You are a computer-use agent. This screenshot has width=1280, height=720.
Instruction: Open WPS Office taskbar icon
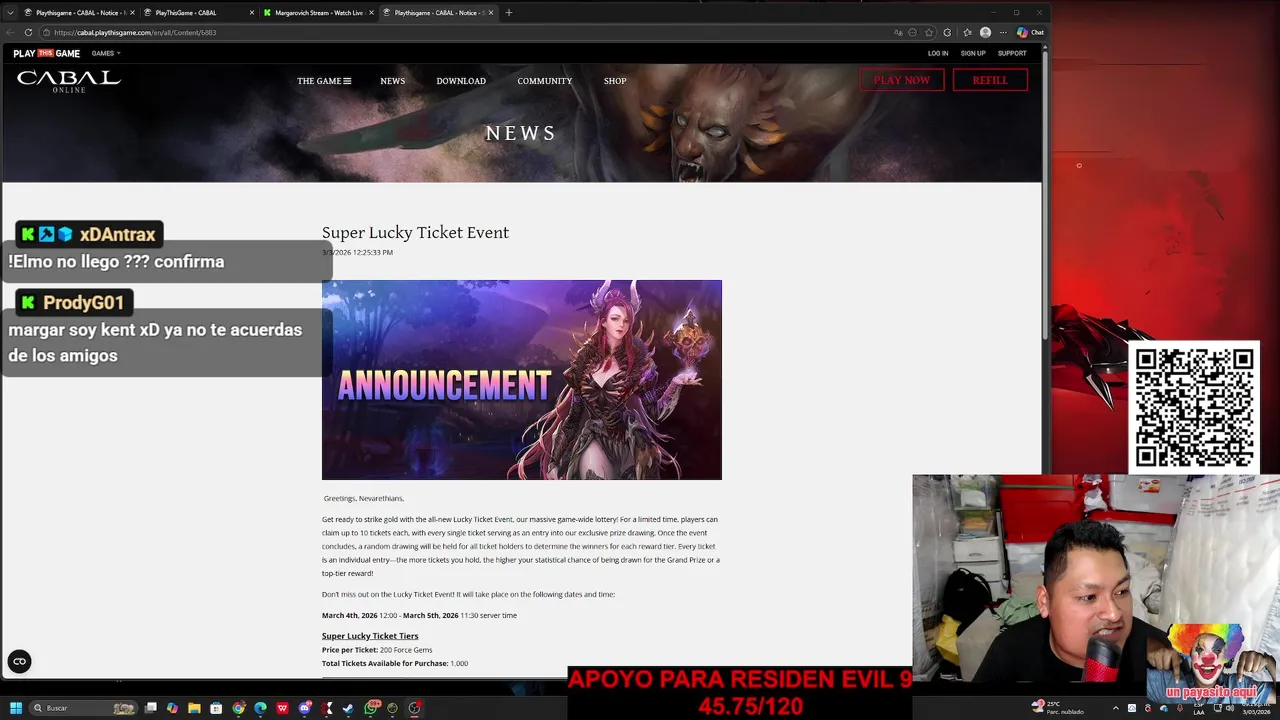coord(282,708)
